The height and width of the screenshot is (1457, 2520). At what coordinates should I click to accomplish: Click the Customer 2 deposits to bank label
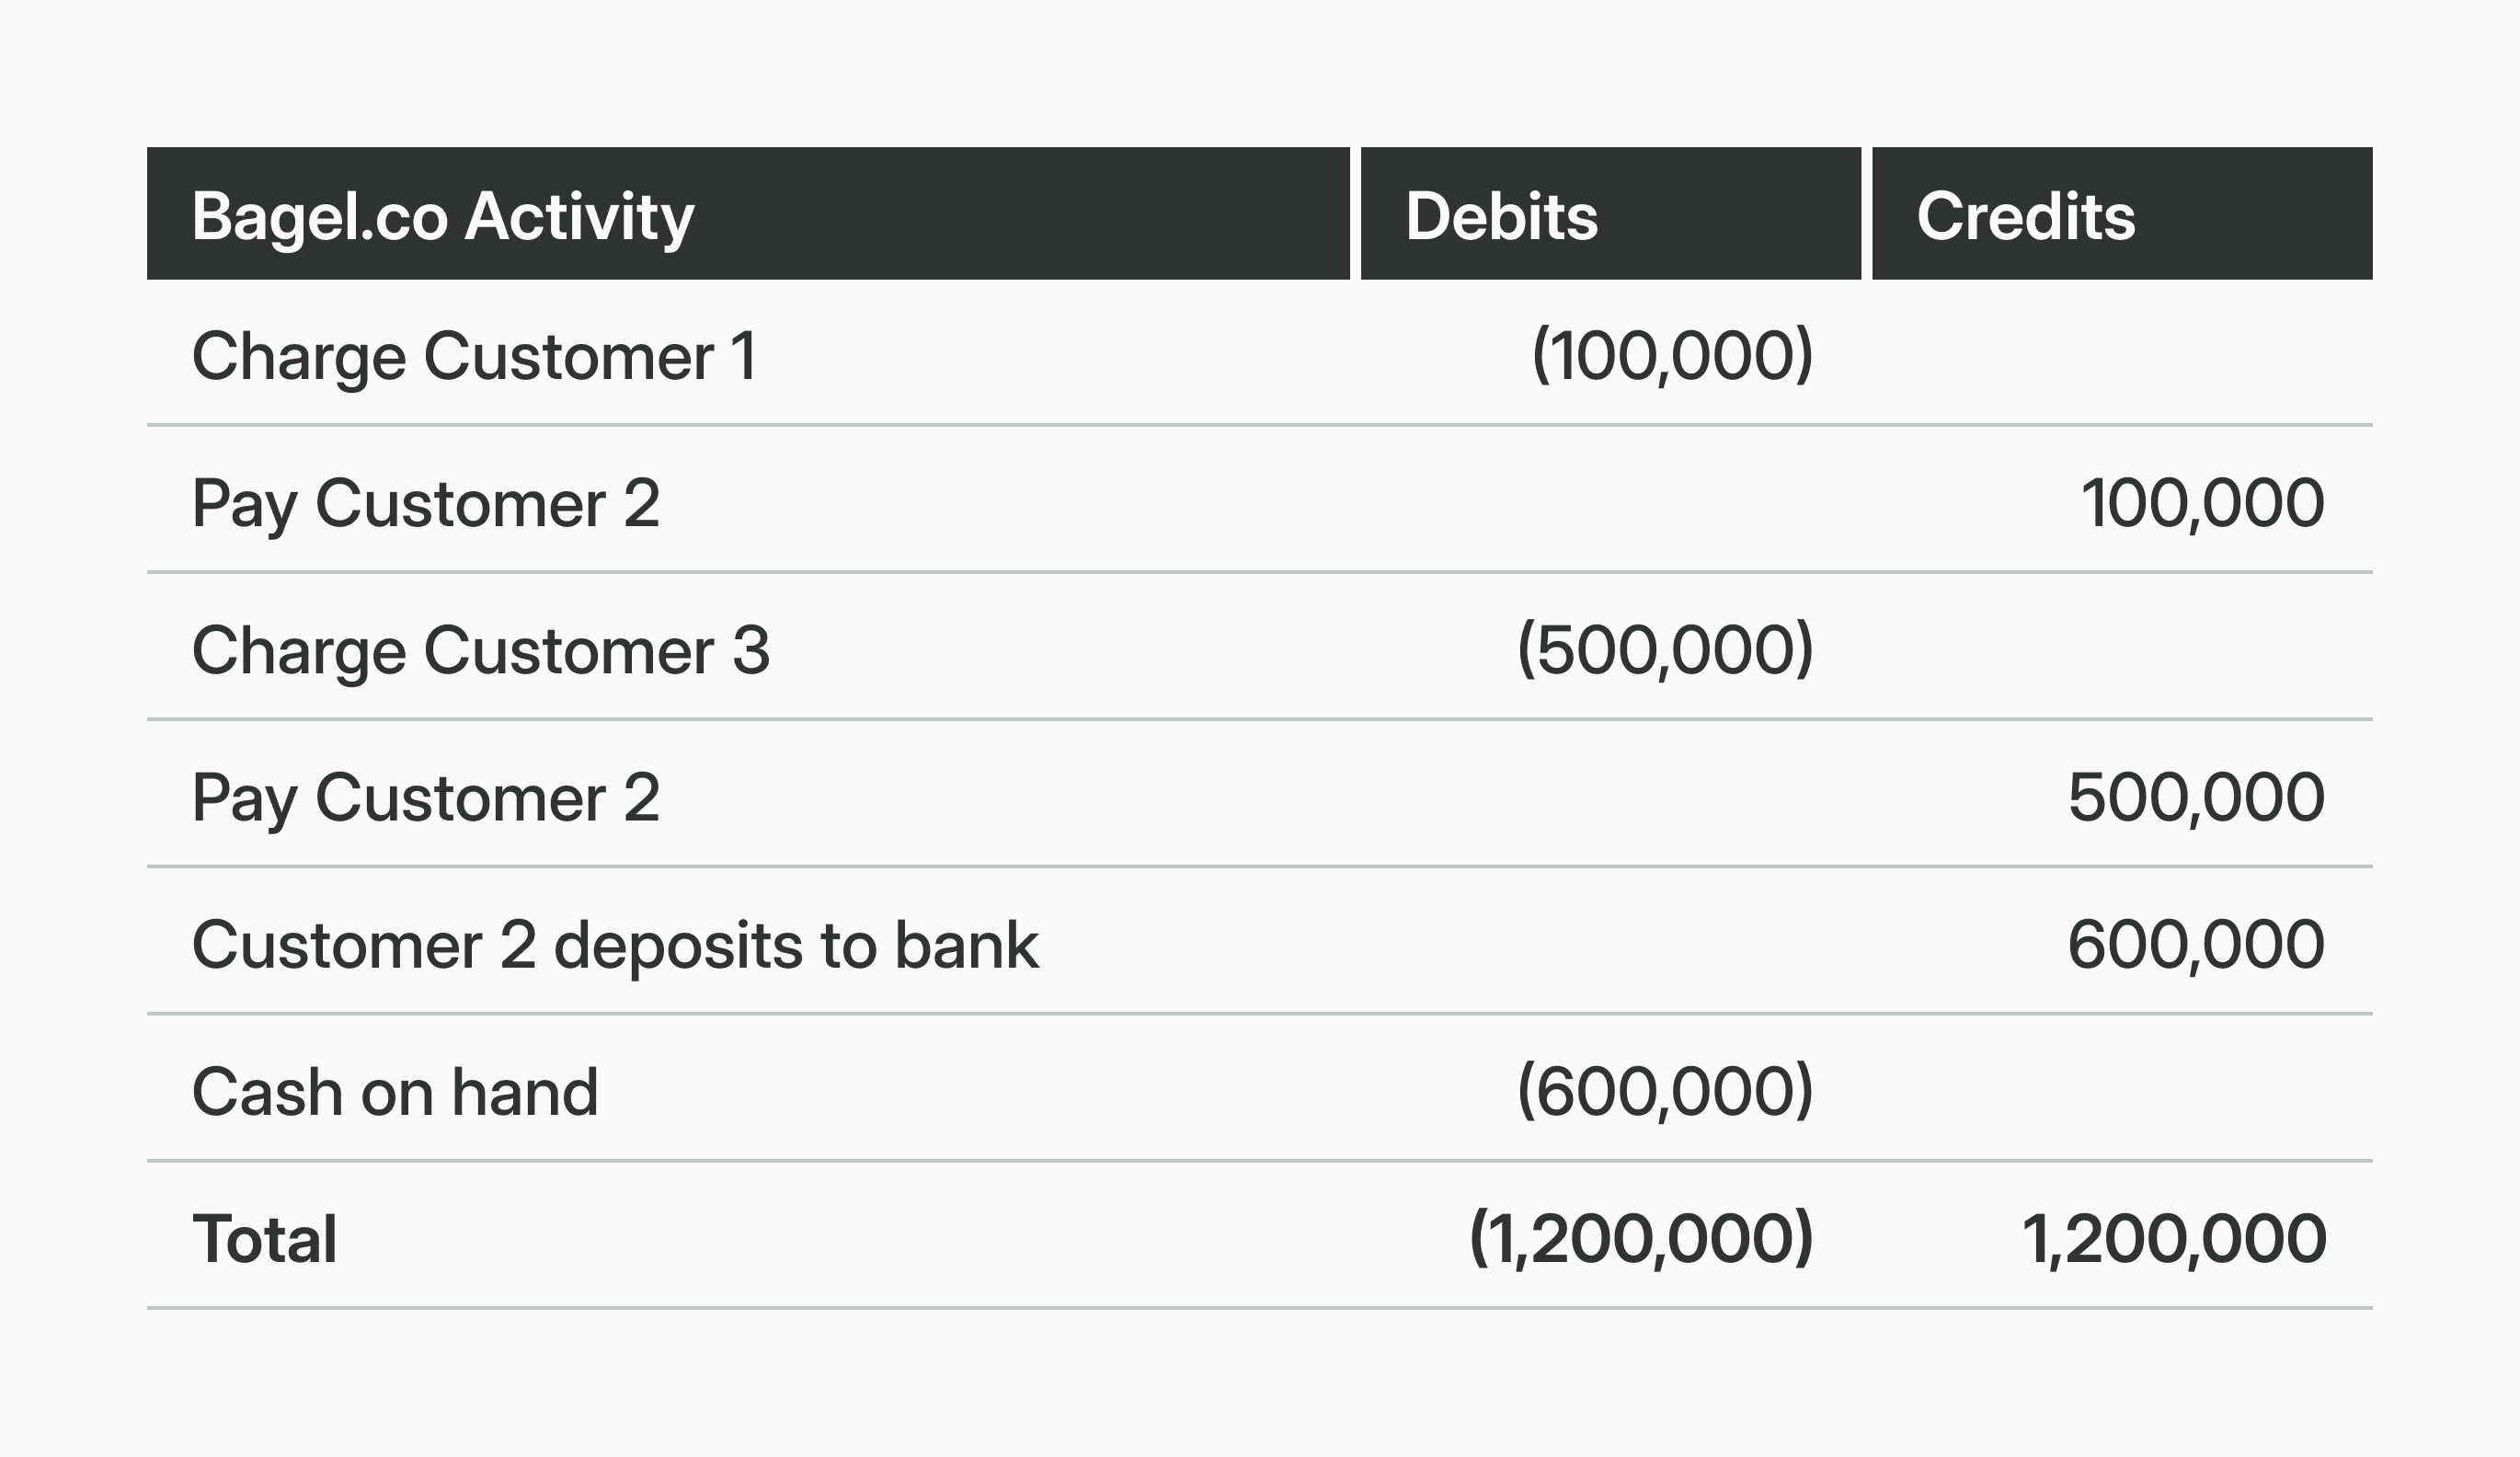pos(615,944)
